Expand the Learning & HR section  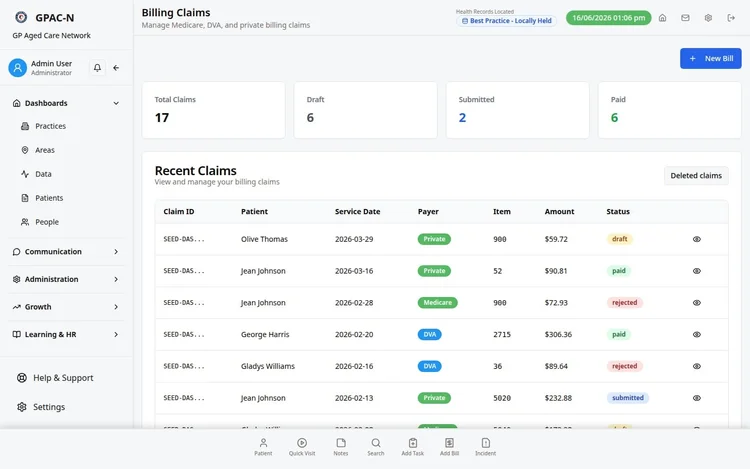pos(66,335)
